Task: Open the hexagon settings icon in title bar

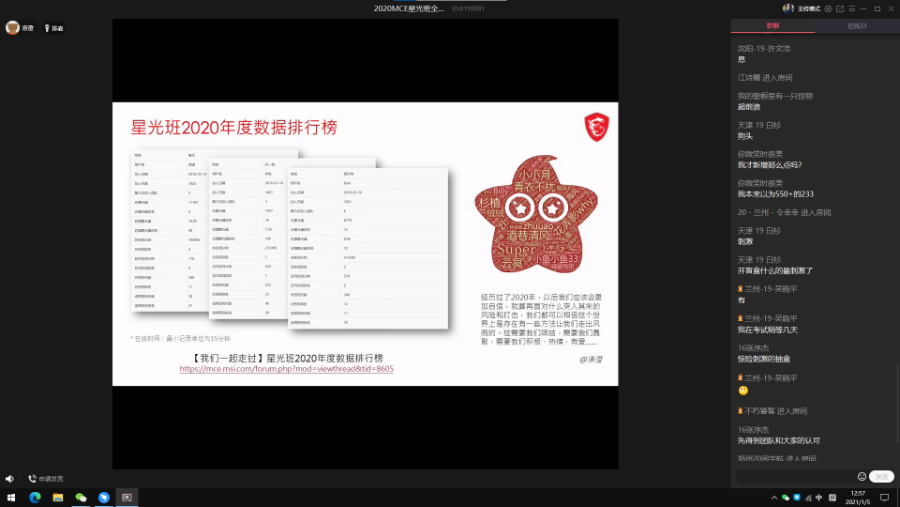Action: coord(828,9)
